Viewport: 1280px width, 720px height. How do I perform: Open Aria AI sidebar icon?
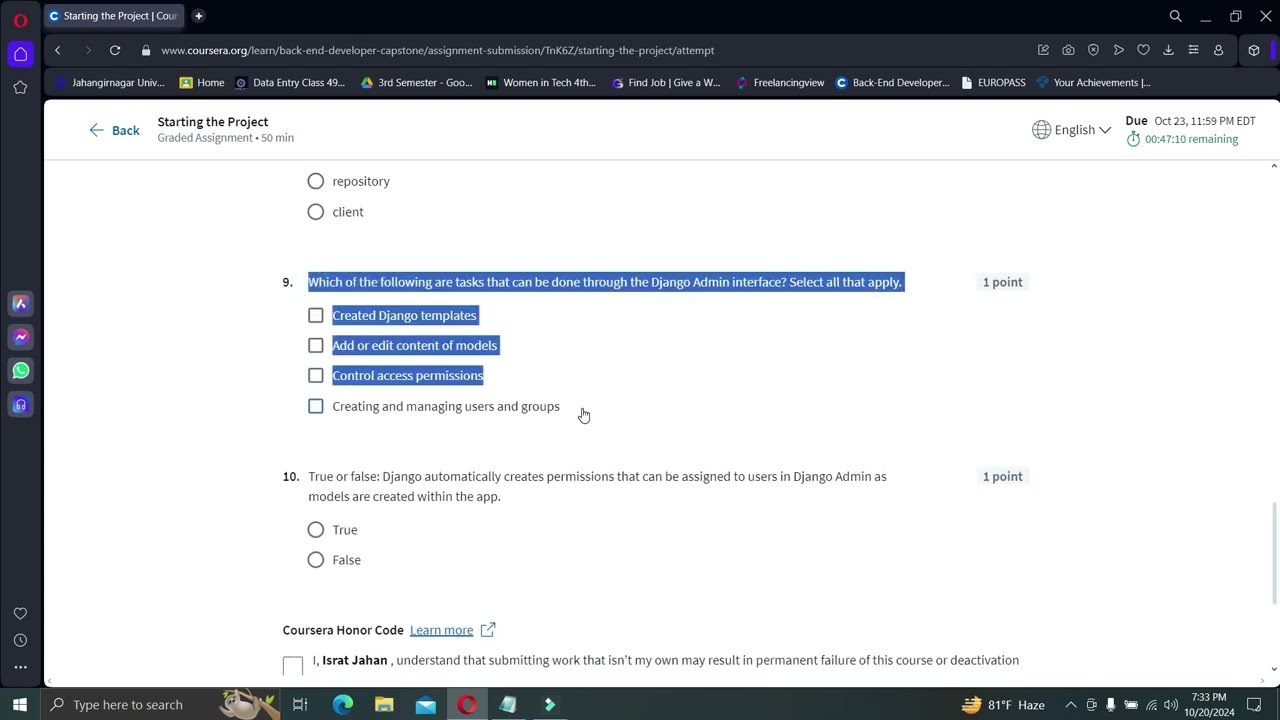tap(20, 303)
